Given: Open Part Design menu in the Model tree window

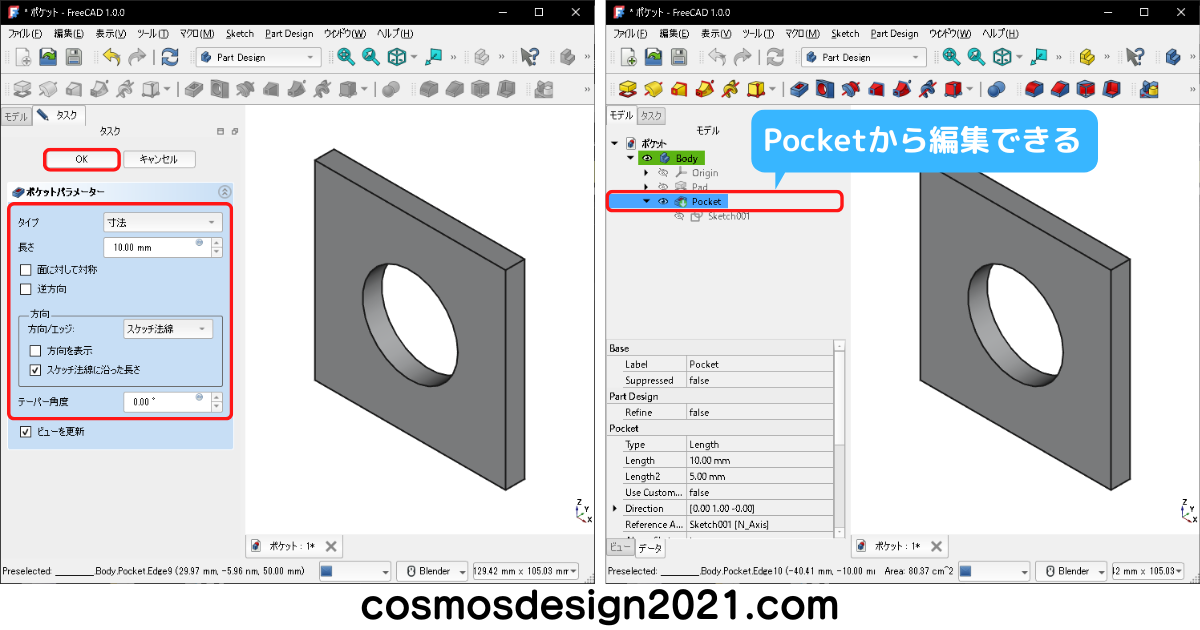Looking at the screenshot, I should tap(893, 33).
